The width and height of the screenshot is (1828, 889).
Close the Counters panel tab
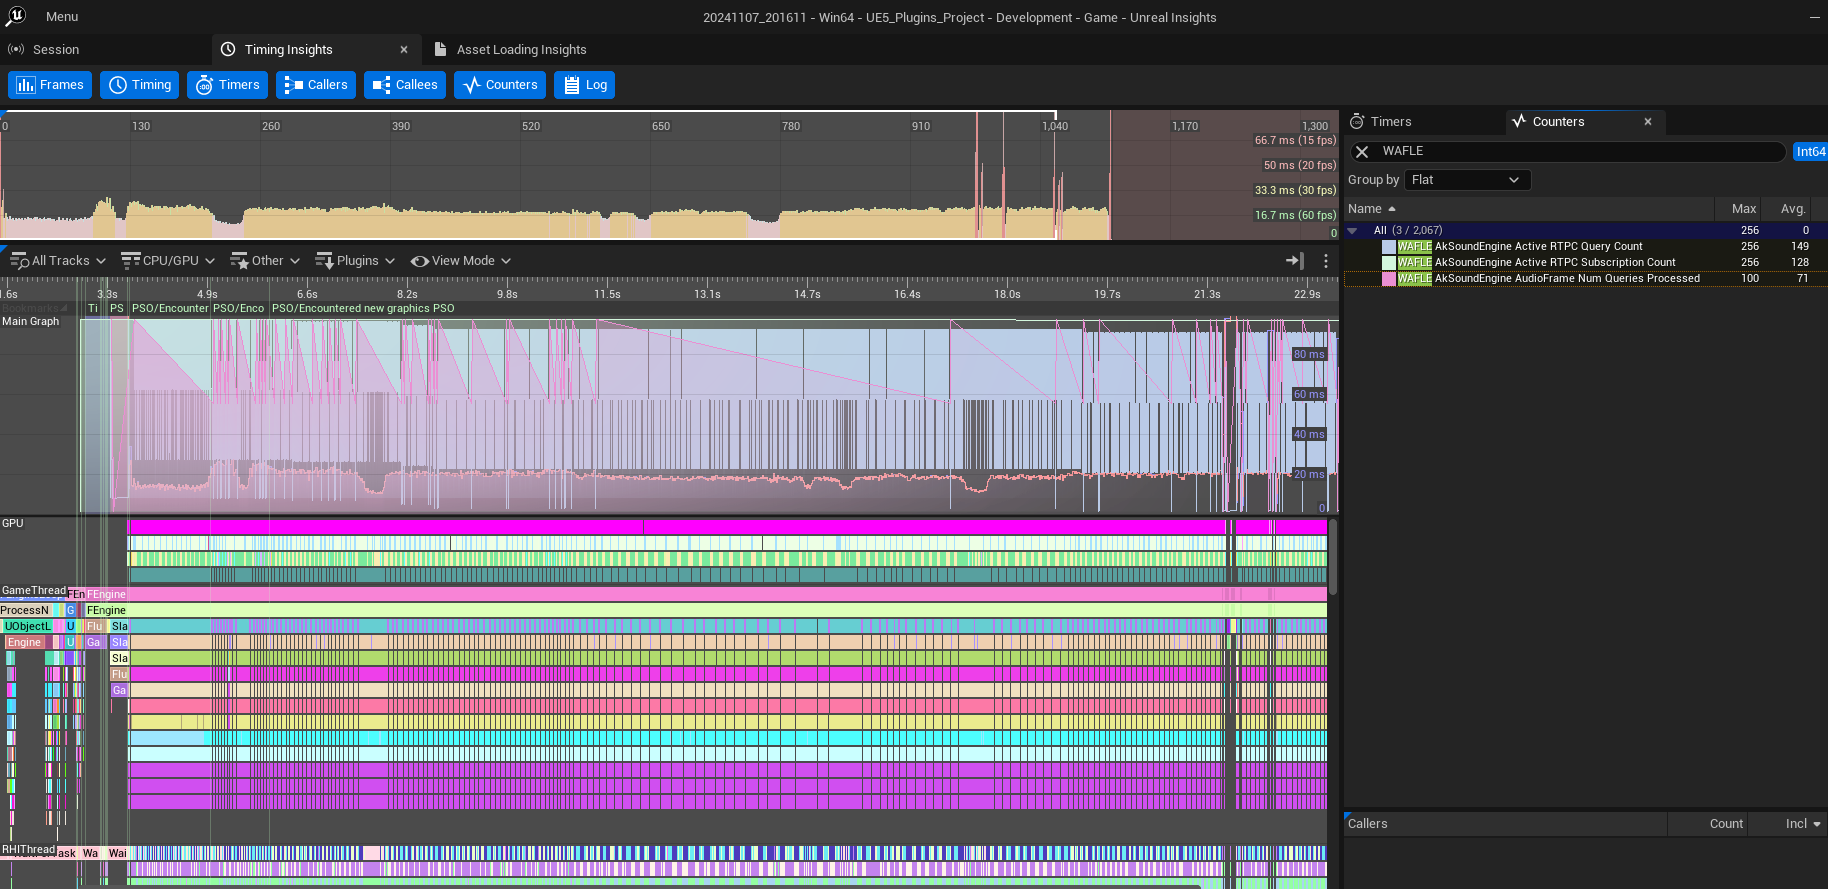click(1648, 122)
